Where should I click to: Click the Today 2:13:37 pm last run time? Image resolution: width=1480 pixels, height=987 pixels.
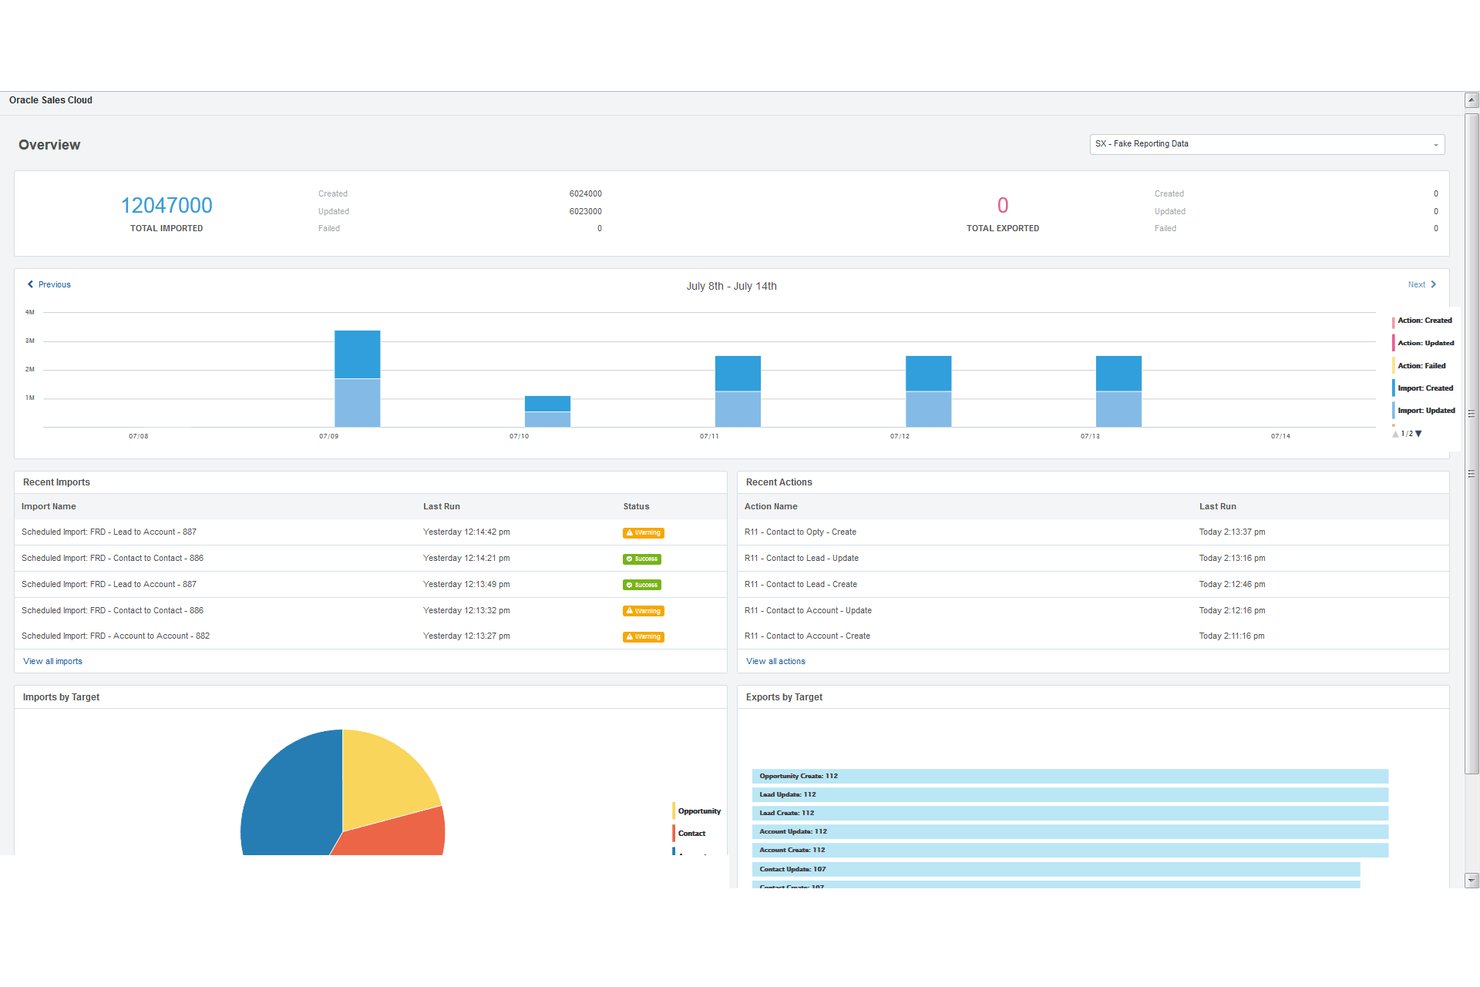pos(1232,532)
